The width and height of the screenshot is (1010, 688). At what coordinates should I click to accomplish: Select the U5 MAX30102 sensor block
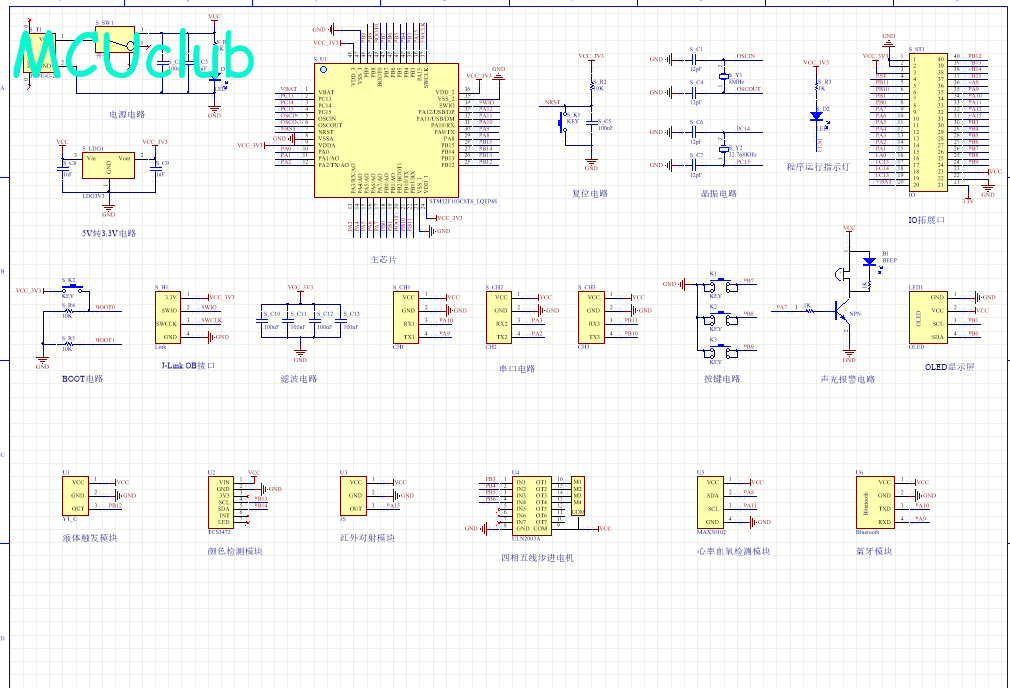[710, 502]
